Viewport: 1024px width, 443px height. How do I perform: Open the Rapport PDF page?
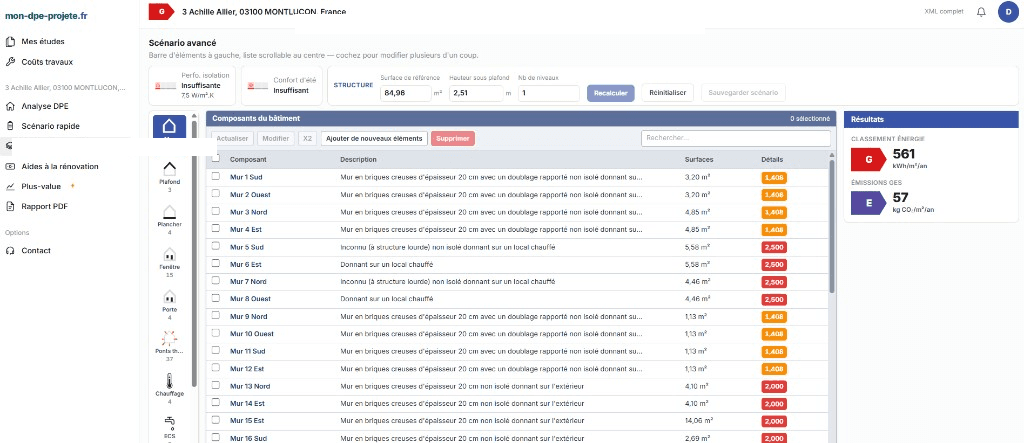tap(44, 206)
